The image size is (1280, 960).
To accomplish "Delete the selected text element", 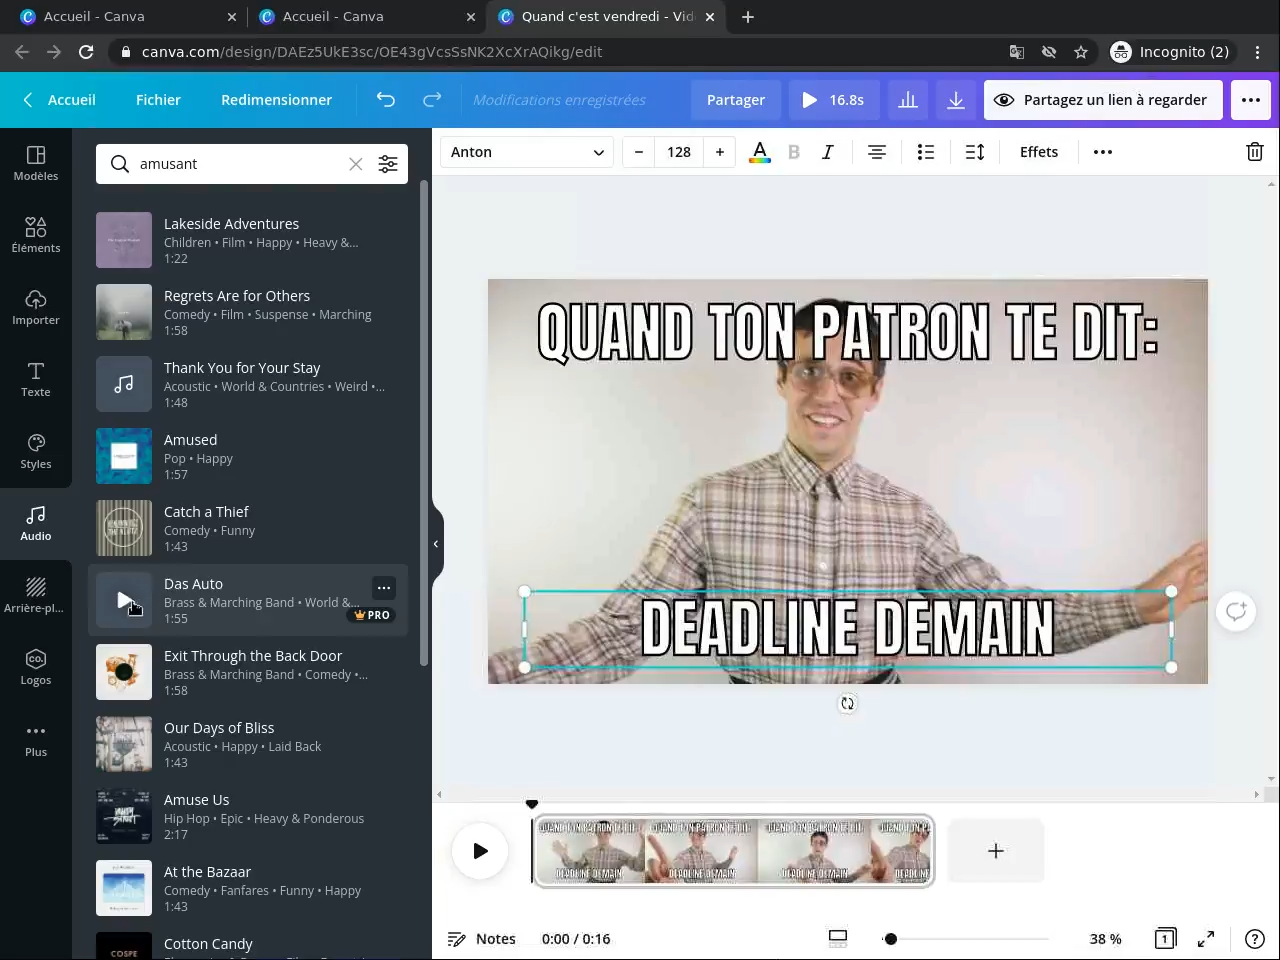I will pos(1254,152).
